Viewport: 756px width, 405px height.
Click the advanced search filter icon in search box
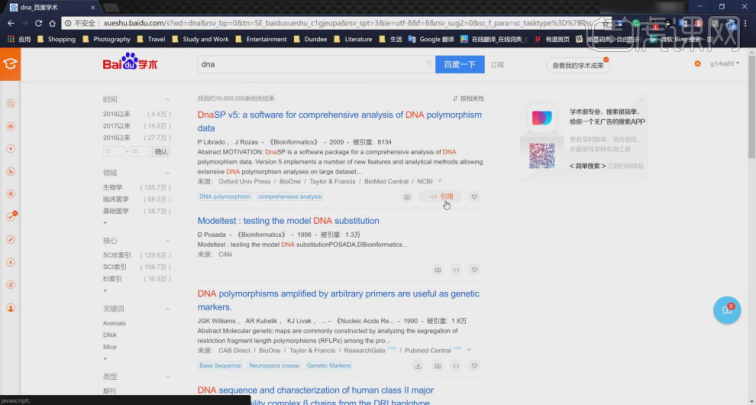(x=429, y=64)
